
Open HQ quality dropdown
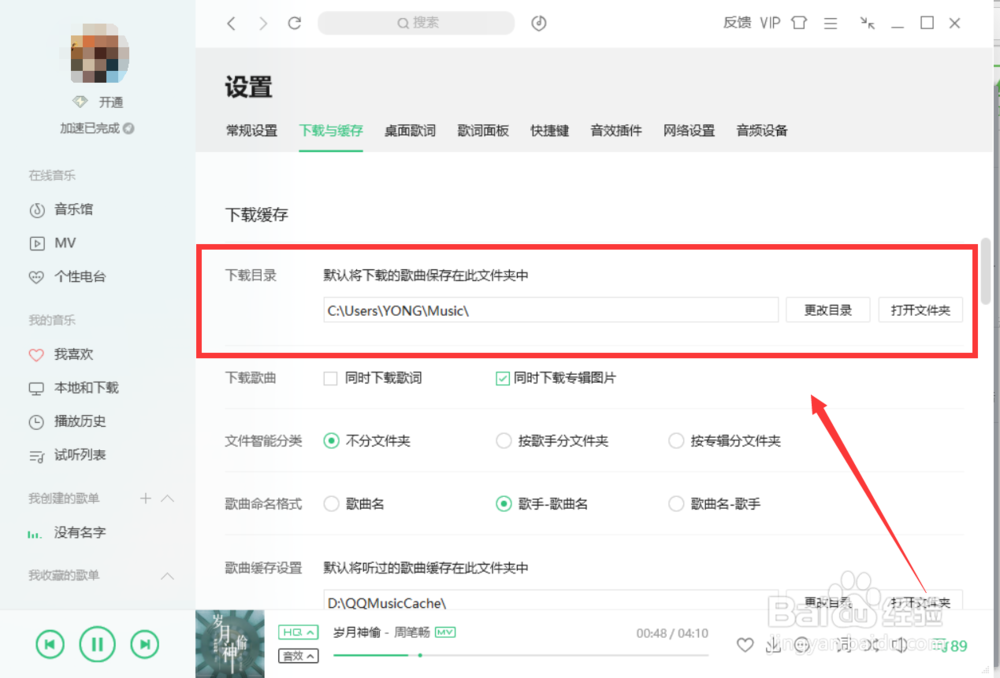pyautogui.click(x=298, y=632)
